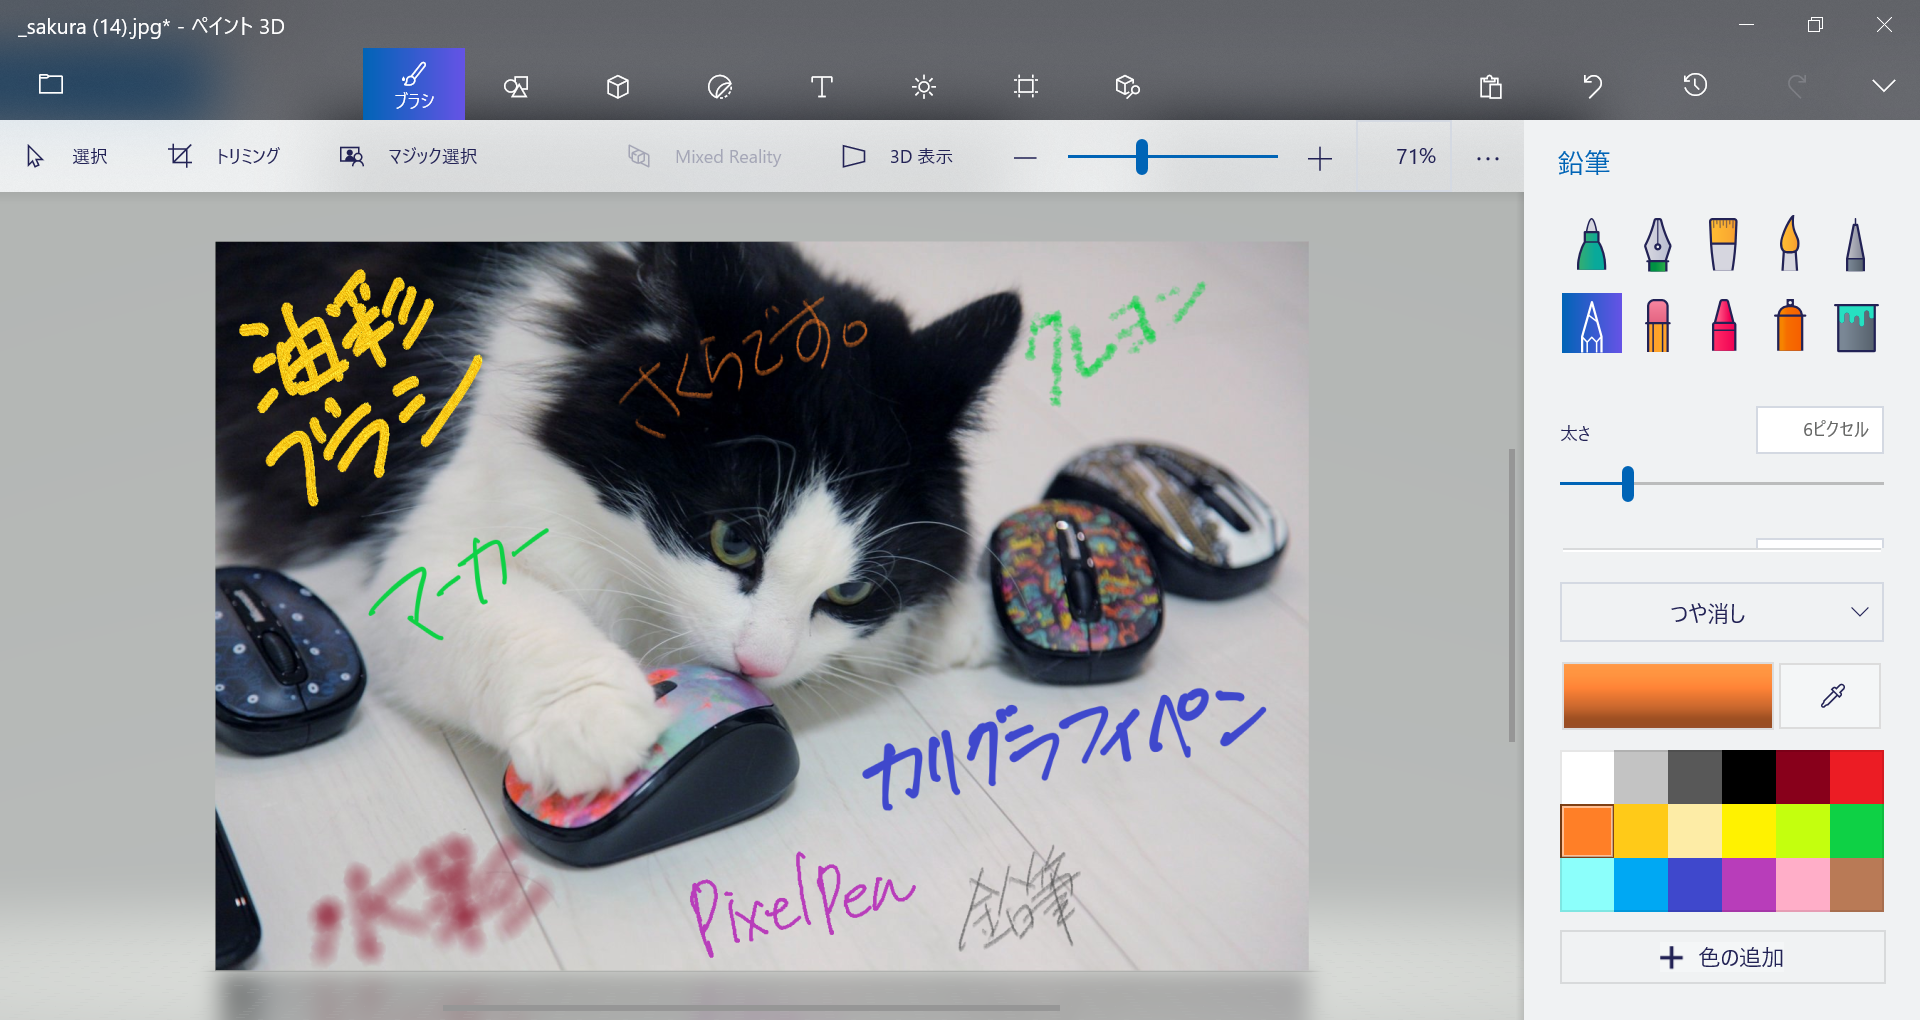This screenshot has width=1920, height=1020.
Task: Open the 3D library tab
Action: point(1128,87)
